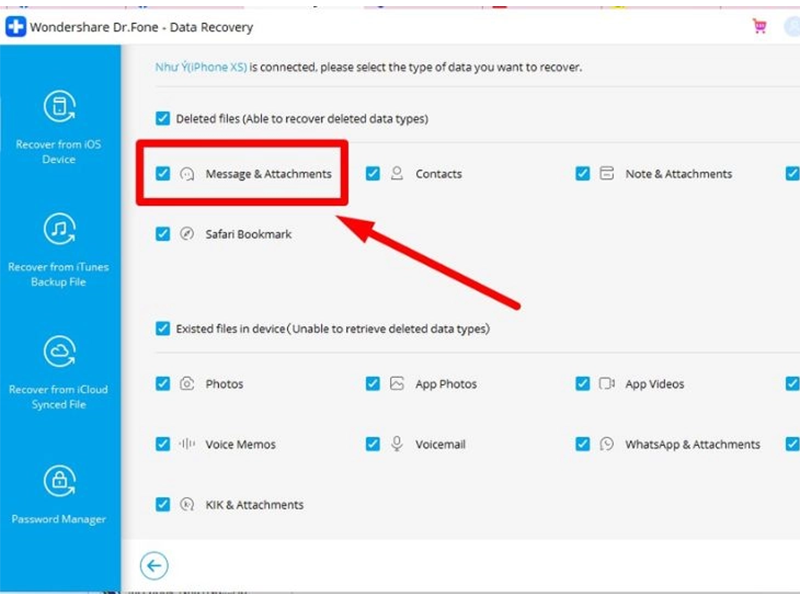Open the shopping cart icon
The height and width of the screenshot is (600, 800).
point(760,26)
